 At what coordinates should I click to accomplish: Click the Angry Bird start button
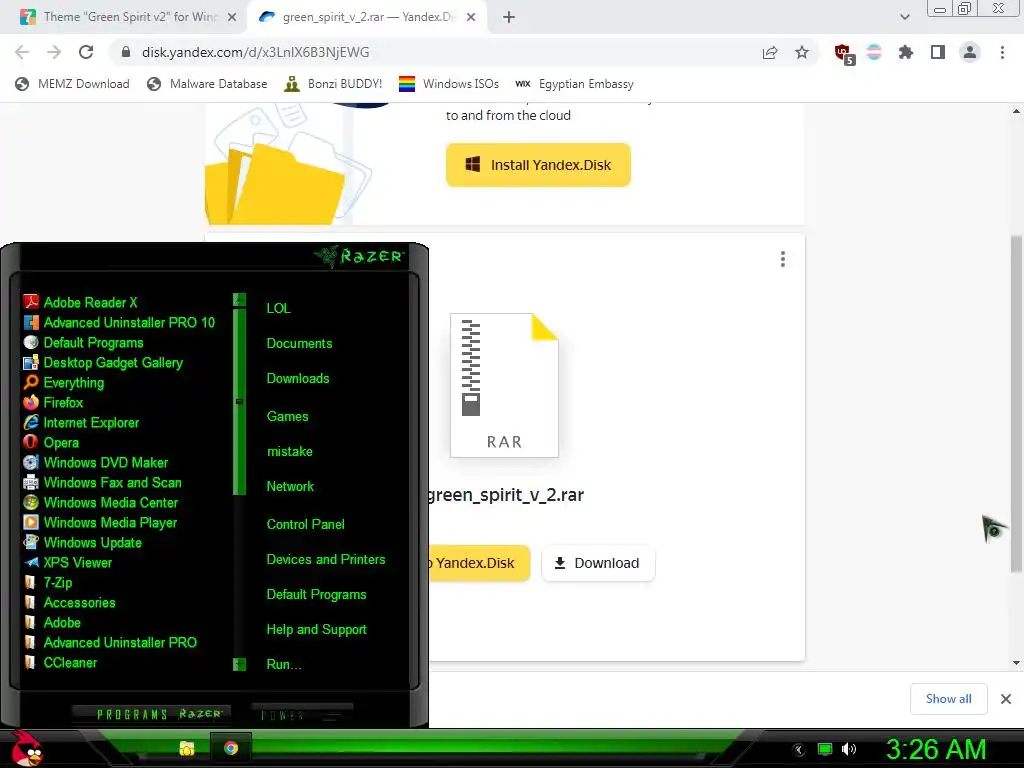point(26,748)
